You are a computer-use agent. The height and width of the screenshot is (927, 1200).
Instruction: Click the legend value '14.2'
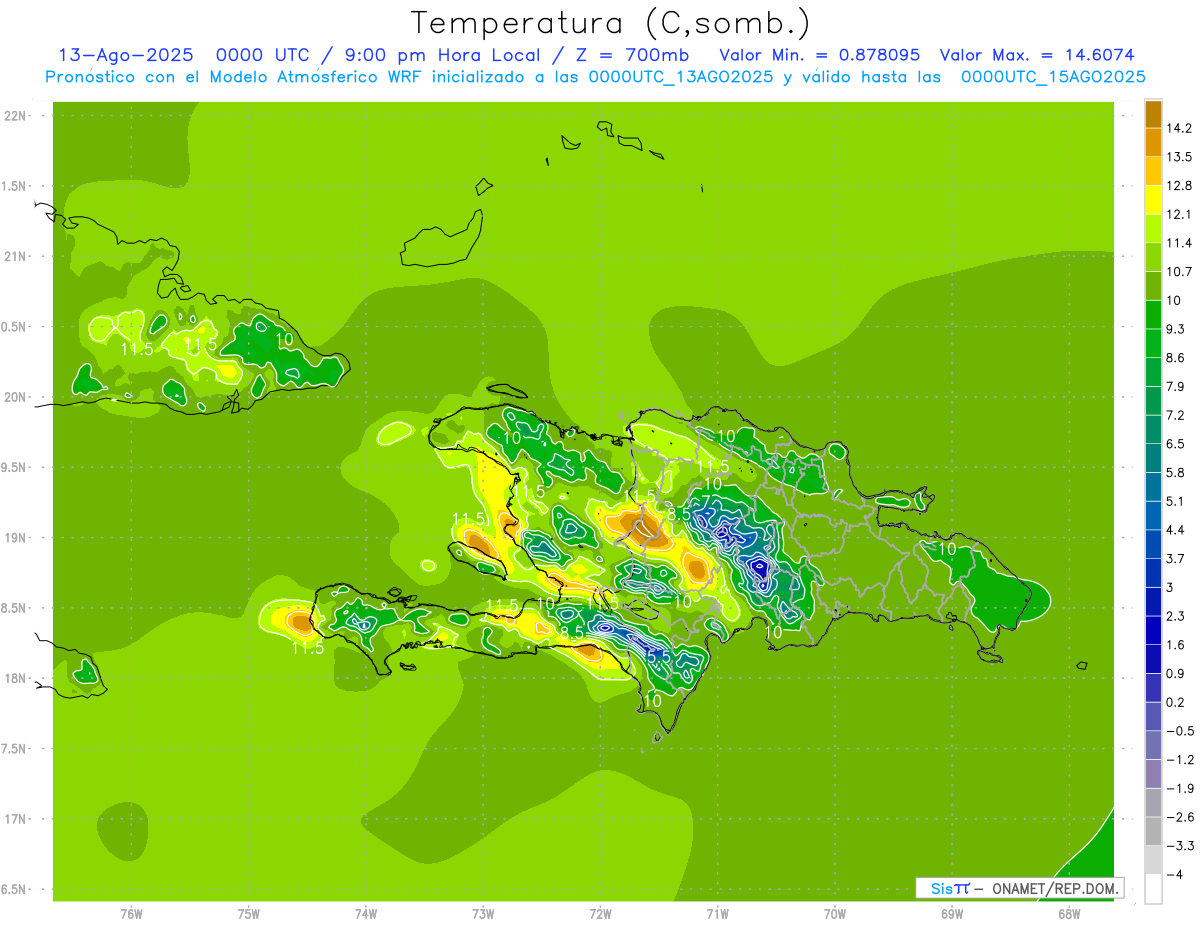[x=1180, y=128]
